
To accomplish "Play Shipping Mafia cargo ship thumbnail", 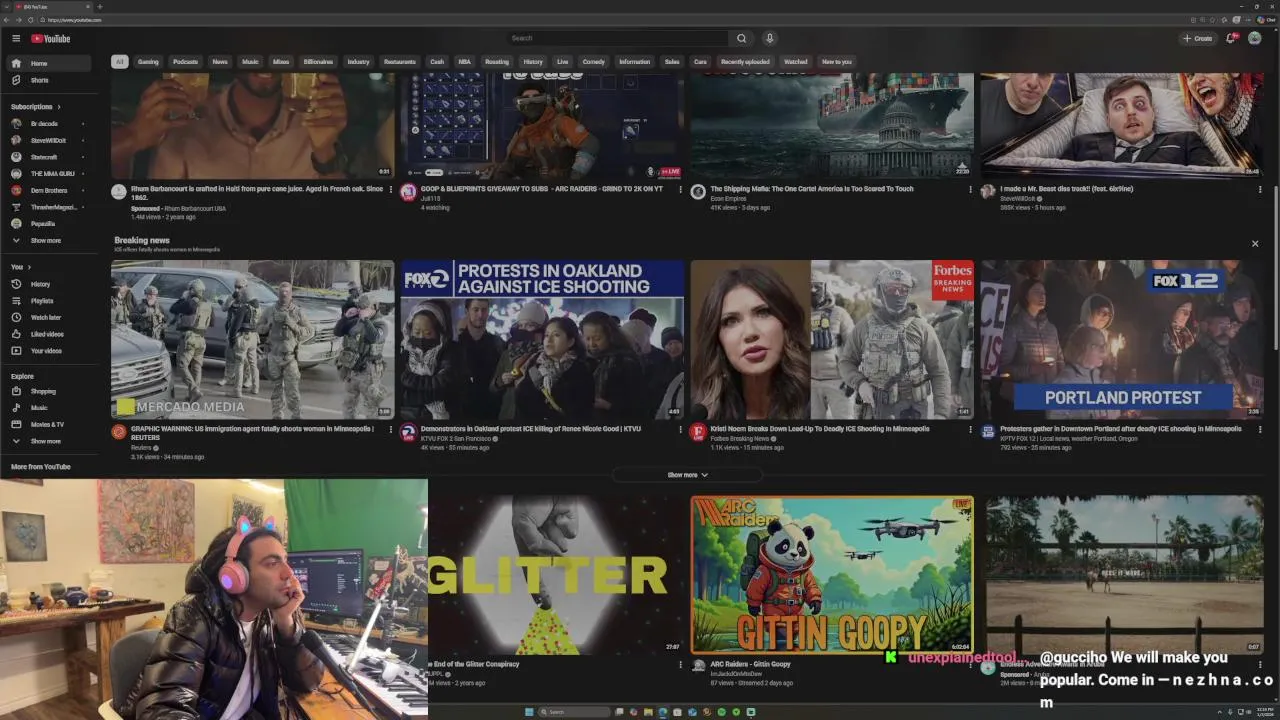I will (832, 125).
